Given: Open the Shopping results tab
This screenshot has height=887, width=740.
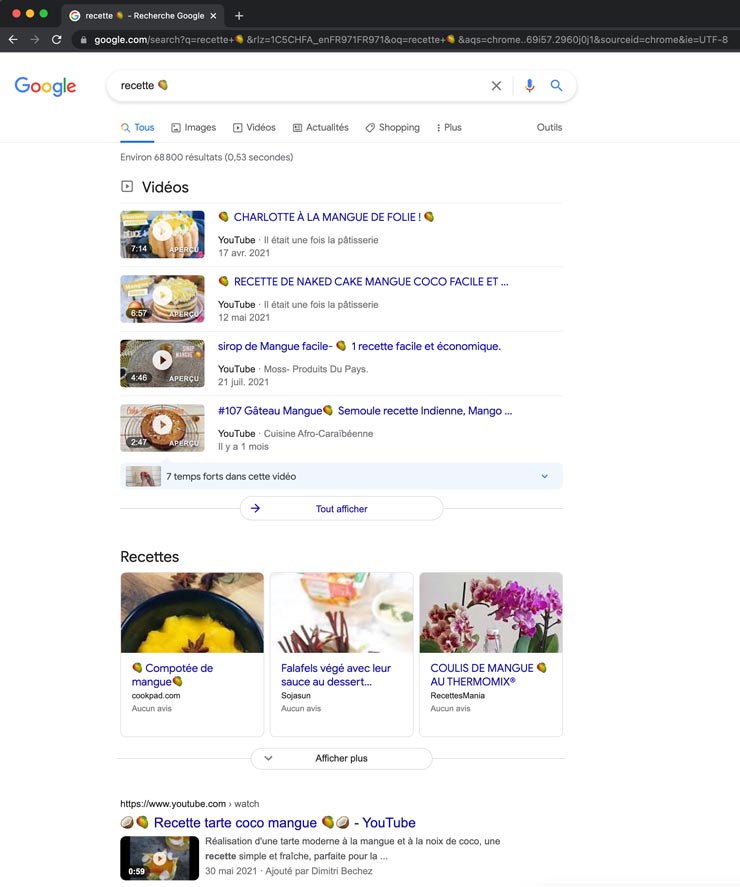Looking at the screenshot, I should point(393,127).
